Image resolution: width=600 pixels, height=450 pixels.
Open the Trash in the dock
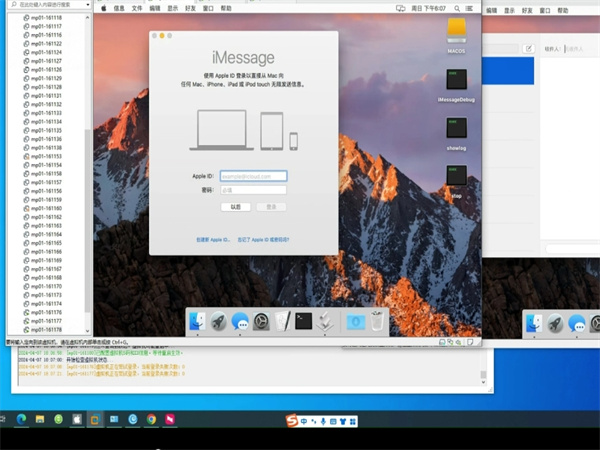pos(377,322)
